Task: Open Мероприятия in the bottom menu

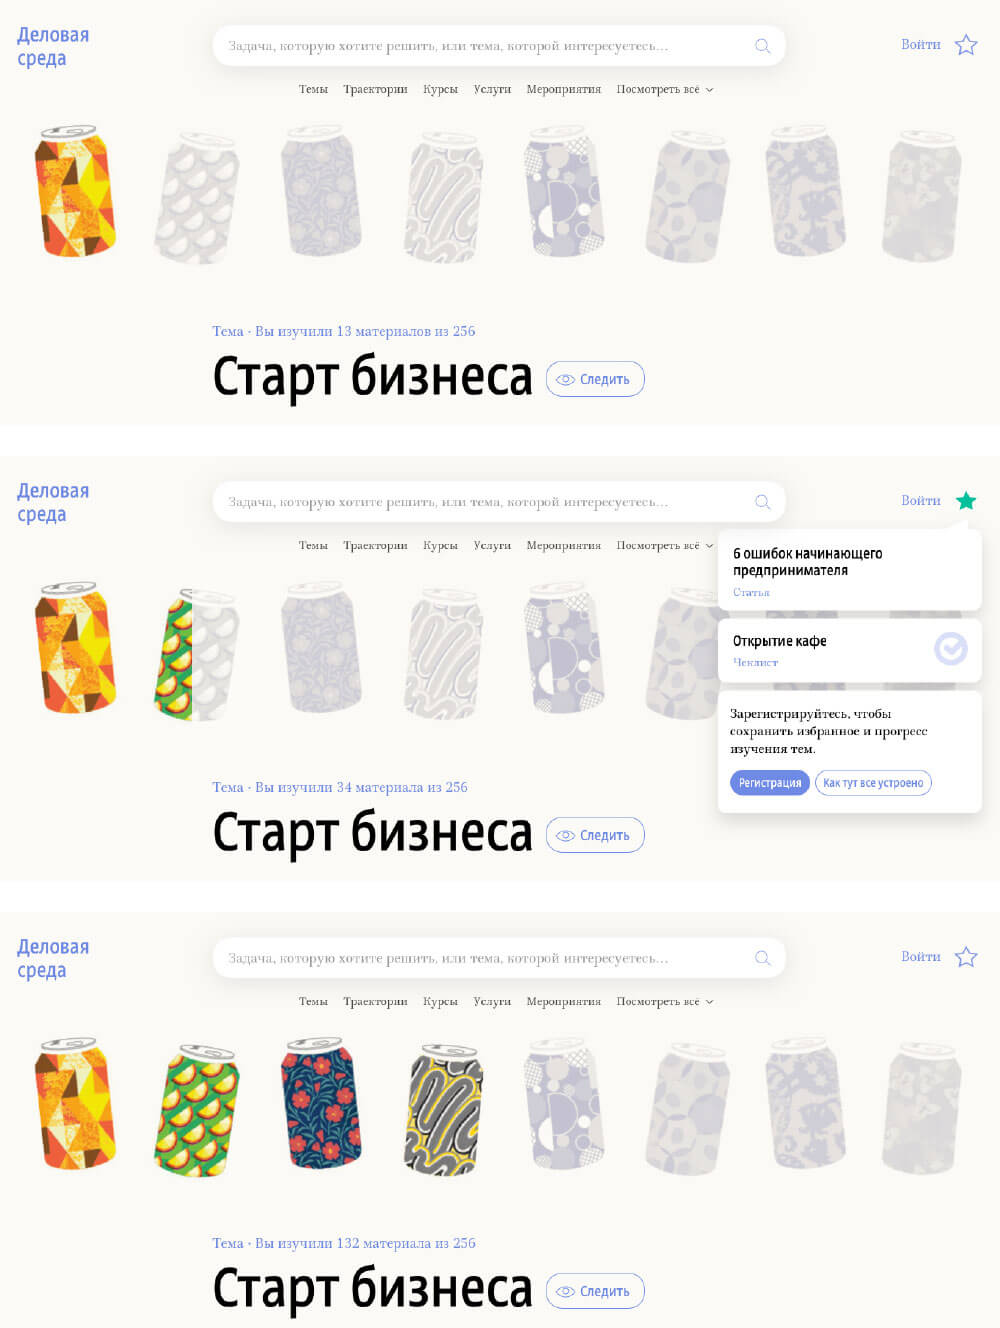Action: [564, 1001]
